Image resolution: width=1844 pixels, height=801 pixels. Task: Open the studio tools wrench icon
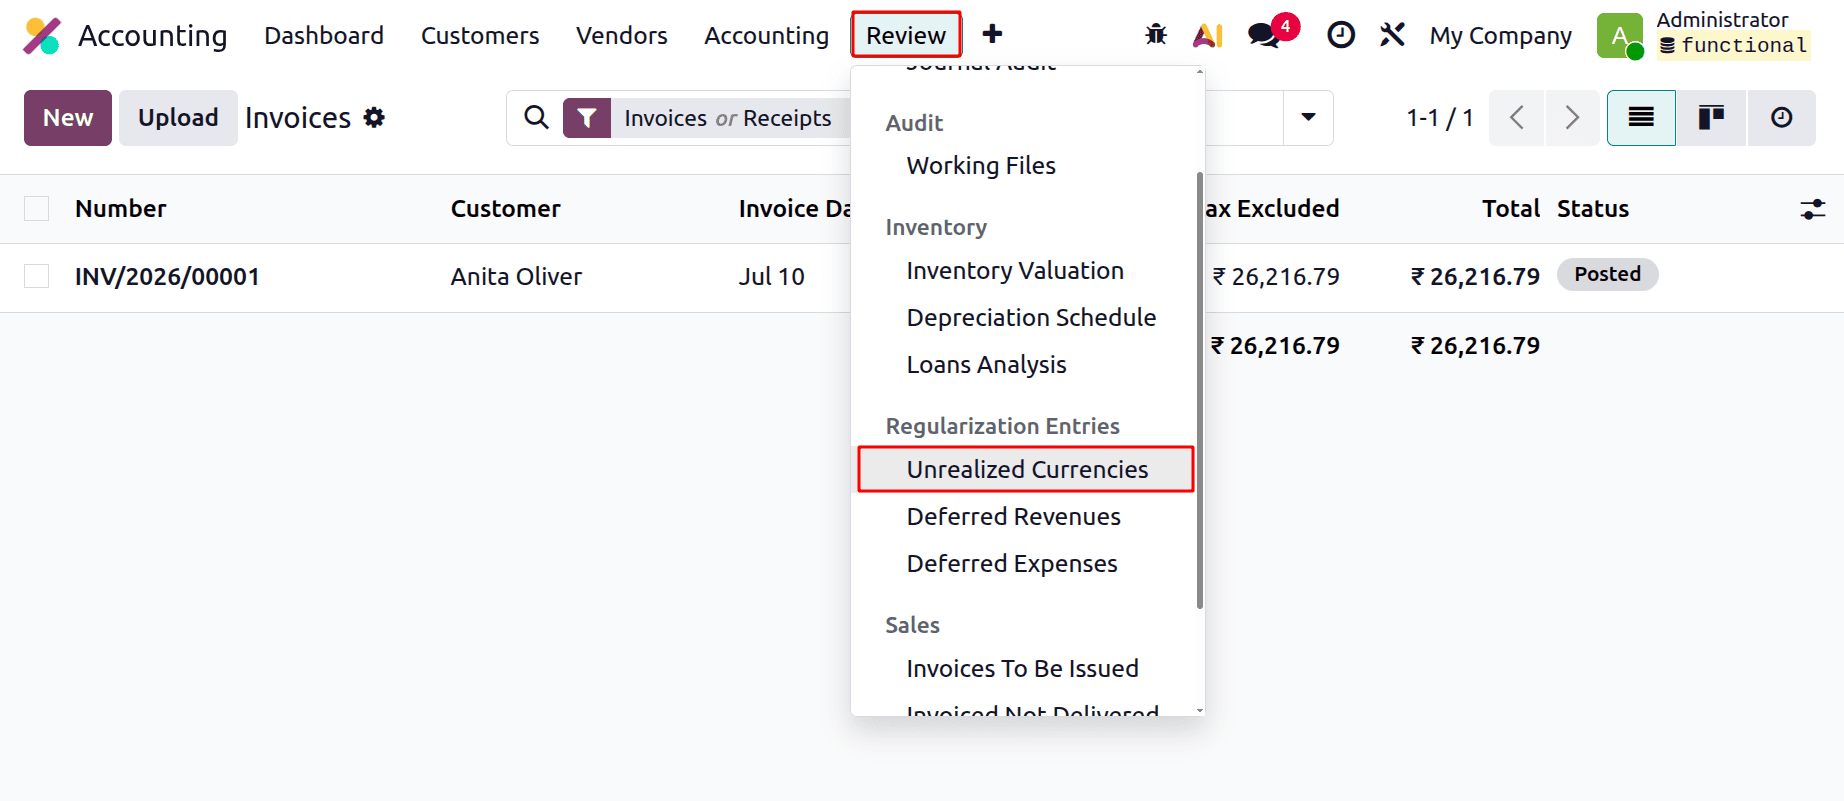tap(1392, 35)
